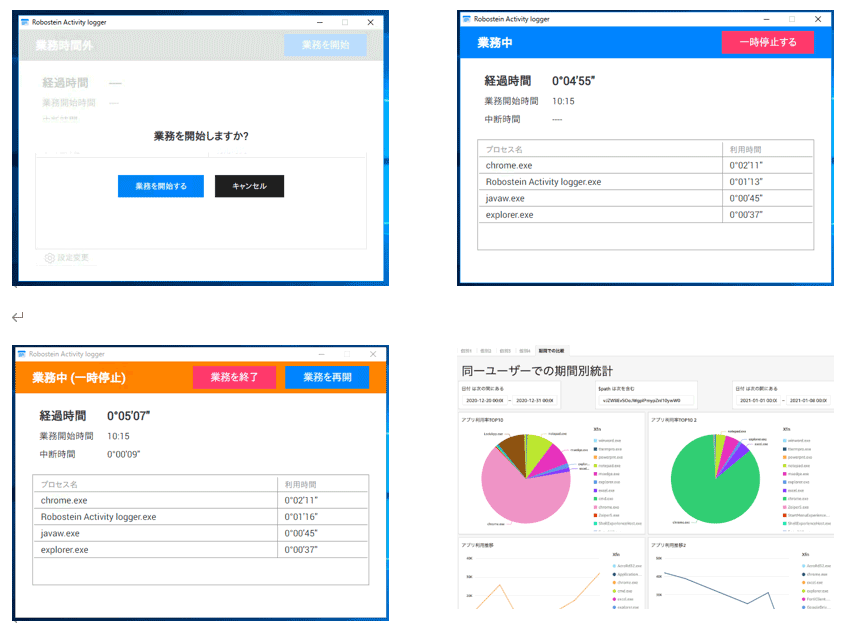Click the pink 一時停止する button
This screenshot has width=844, height=632.
click(x=768, y=42)
